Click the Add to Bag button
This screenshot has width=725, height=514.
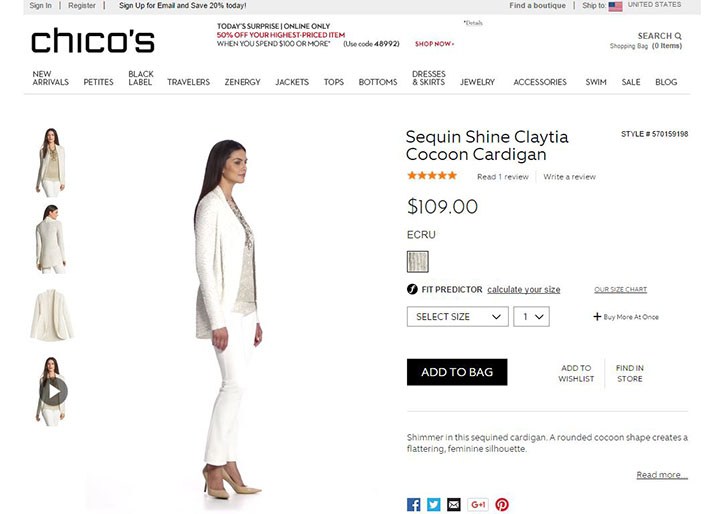tap(457, 372)
